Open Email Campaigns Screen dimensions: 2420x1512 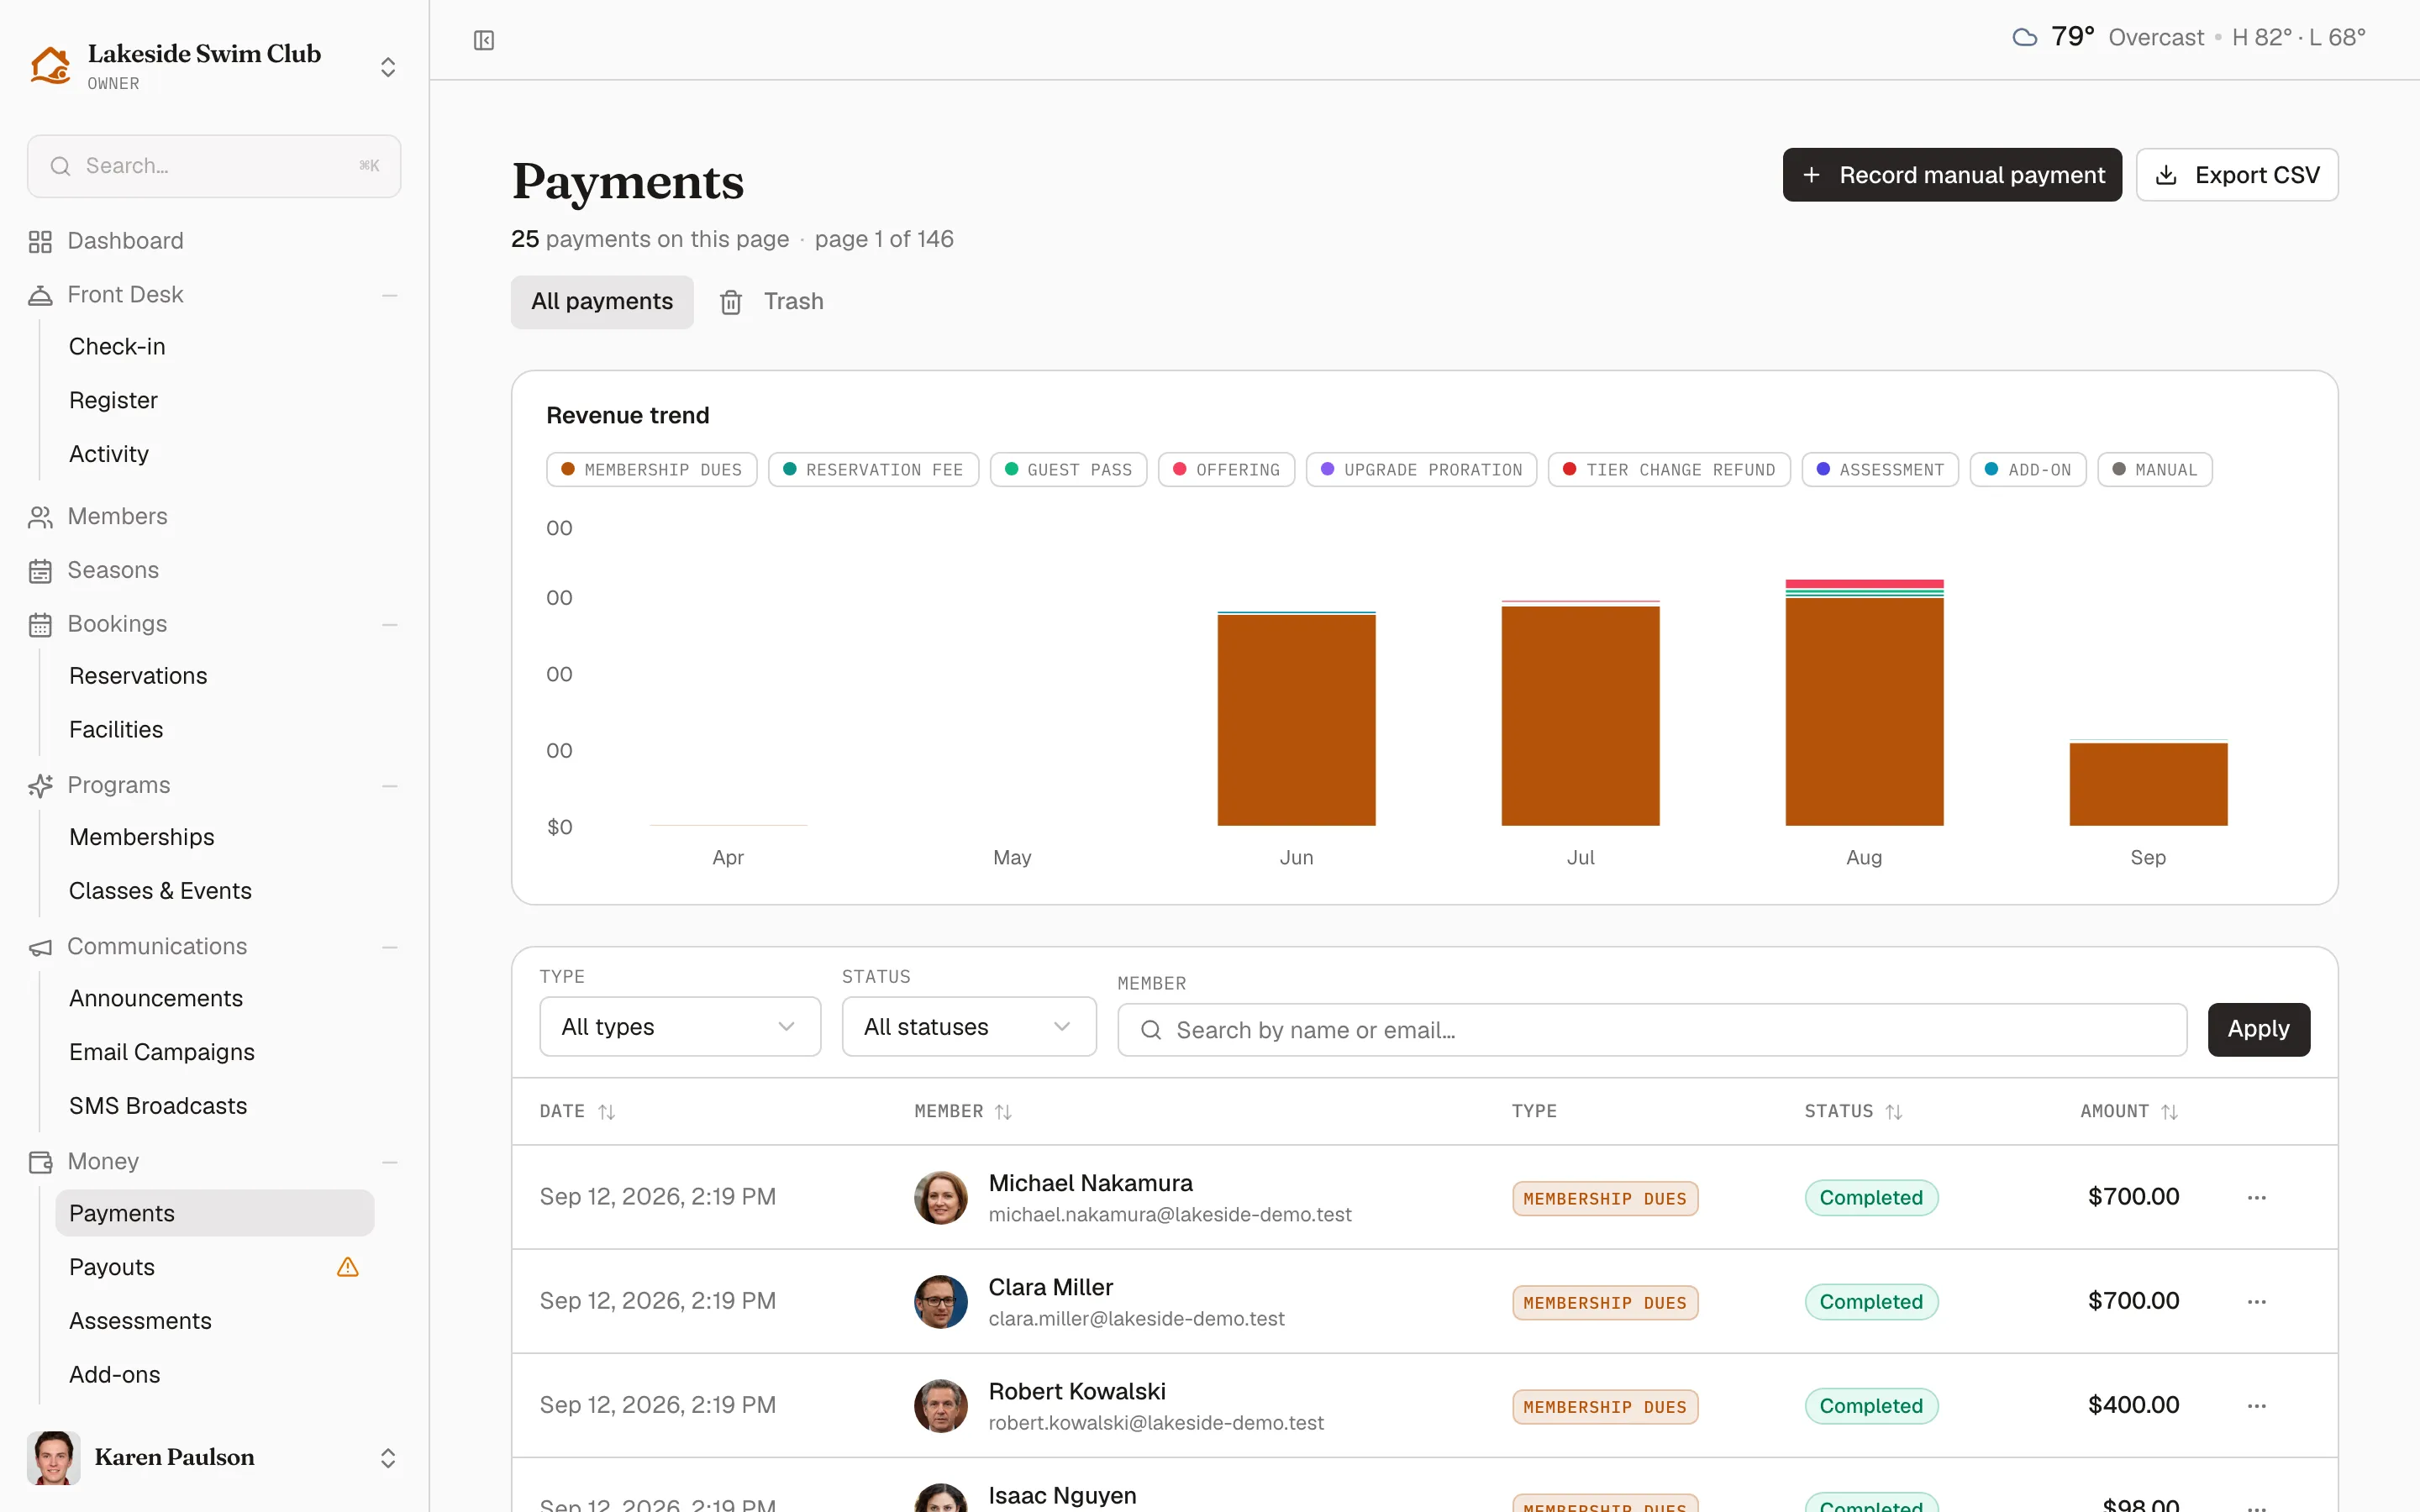pyautogui.click(x=162, y=1052)
